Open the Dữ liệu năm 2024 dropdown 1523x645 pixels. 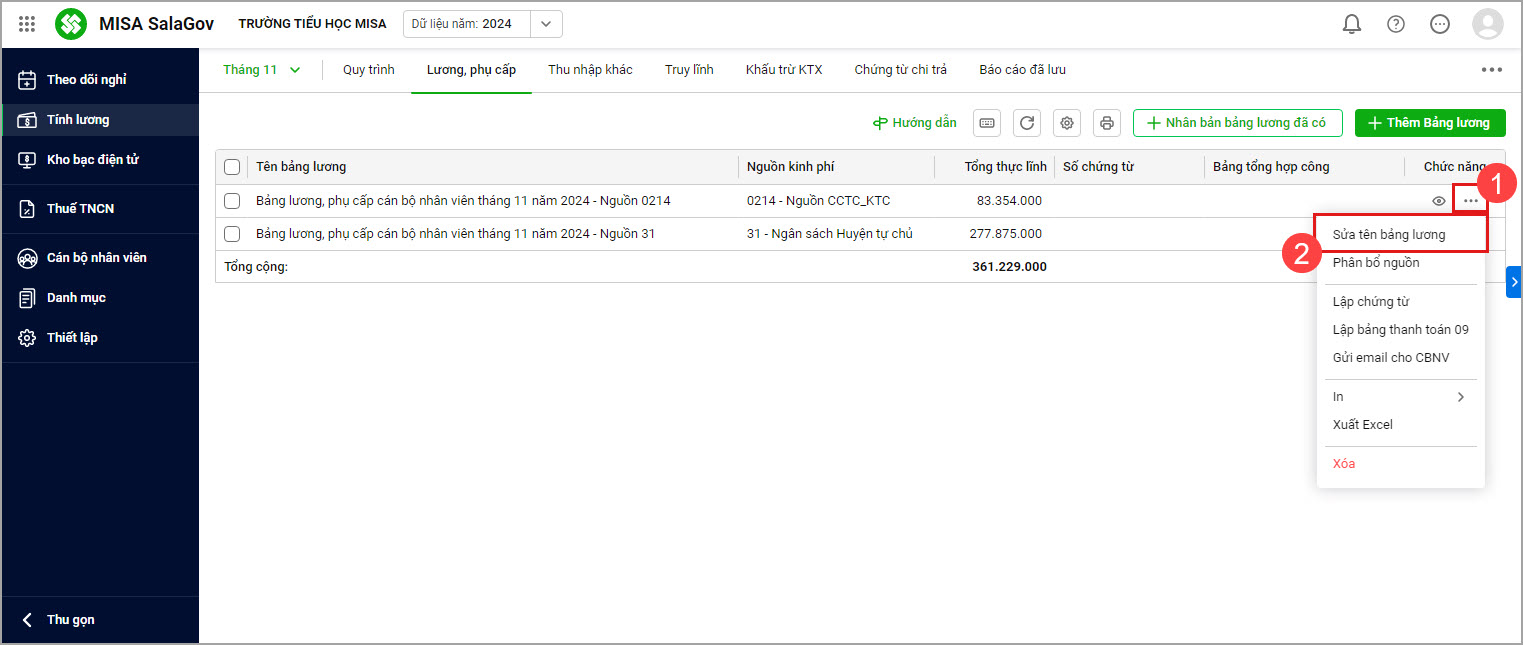tap(545, 24)
